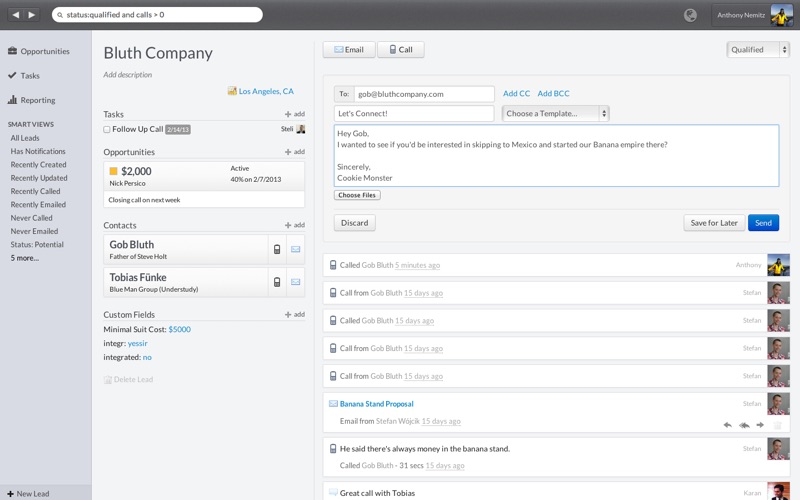Click the Opportunities briefcase icon
The height and width of the screenshot is (500, 800).
pos(12,51)
